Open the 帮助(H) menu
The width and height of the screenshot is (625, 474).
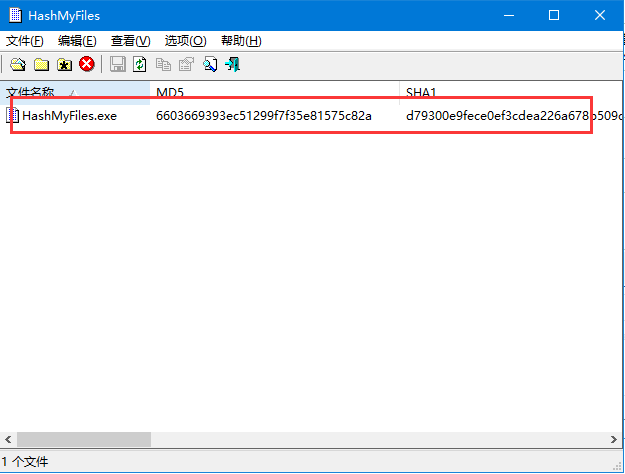pyautogui.click(x=241, y=41)
